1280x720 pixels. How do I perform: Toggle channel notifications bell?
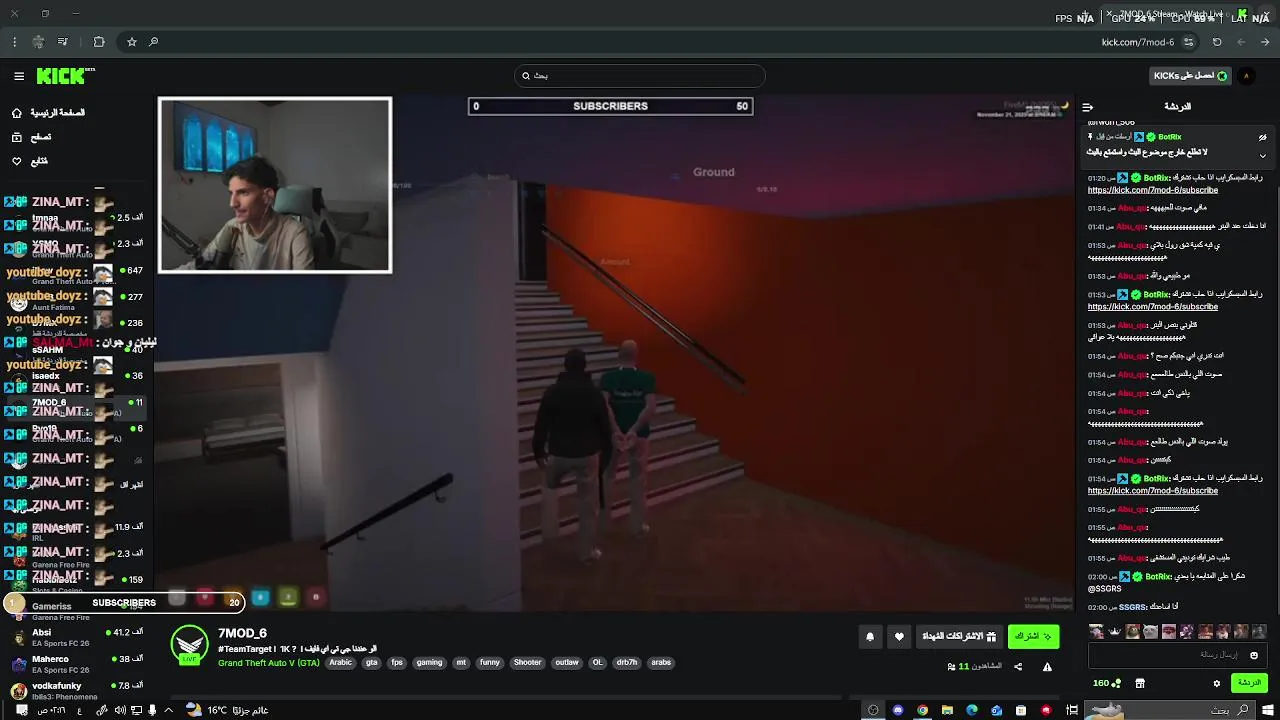[870, 636]
